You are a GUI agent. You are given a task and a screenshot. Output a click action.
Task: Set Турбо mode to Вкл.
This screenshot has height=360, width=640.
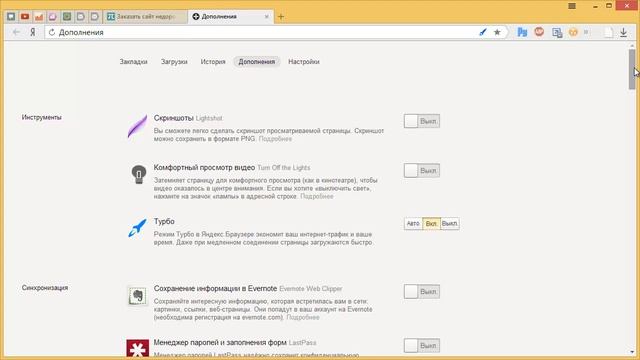click(431, 224)
